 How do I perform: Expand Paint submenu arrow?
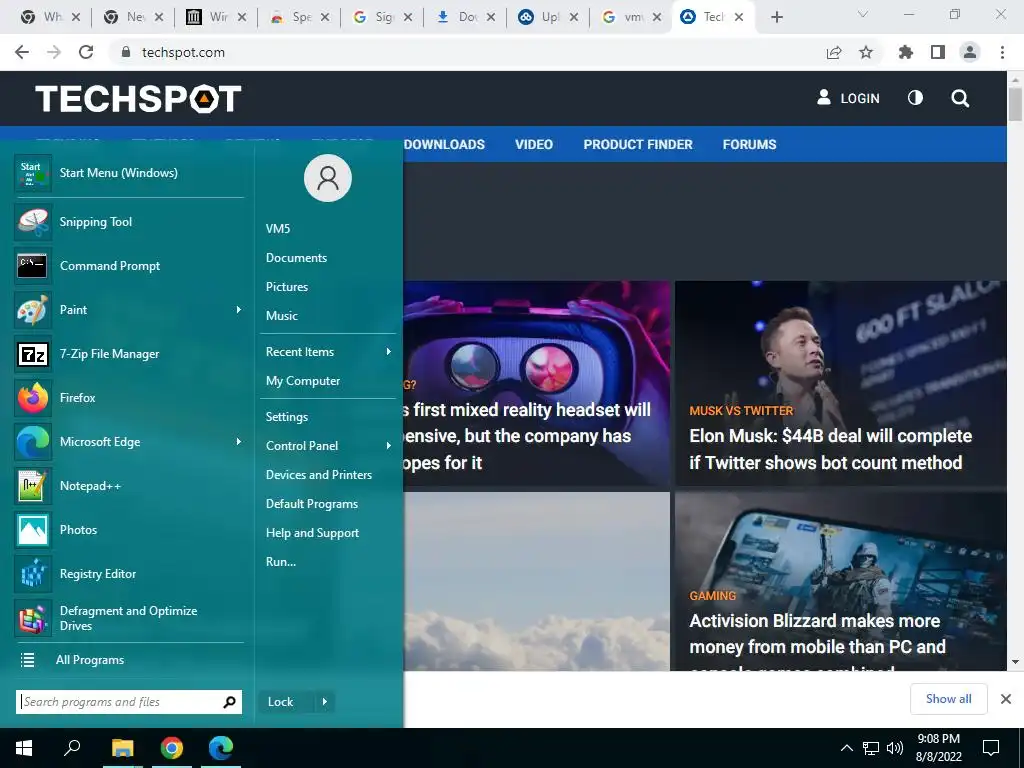click(239, 310)
